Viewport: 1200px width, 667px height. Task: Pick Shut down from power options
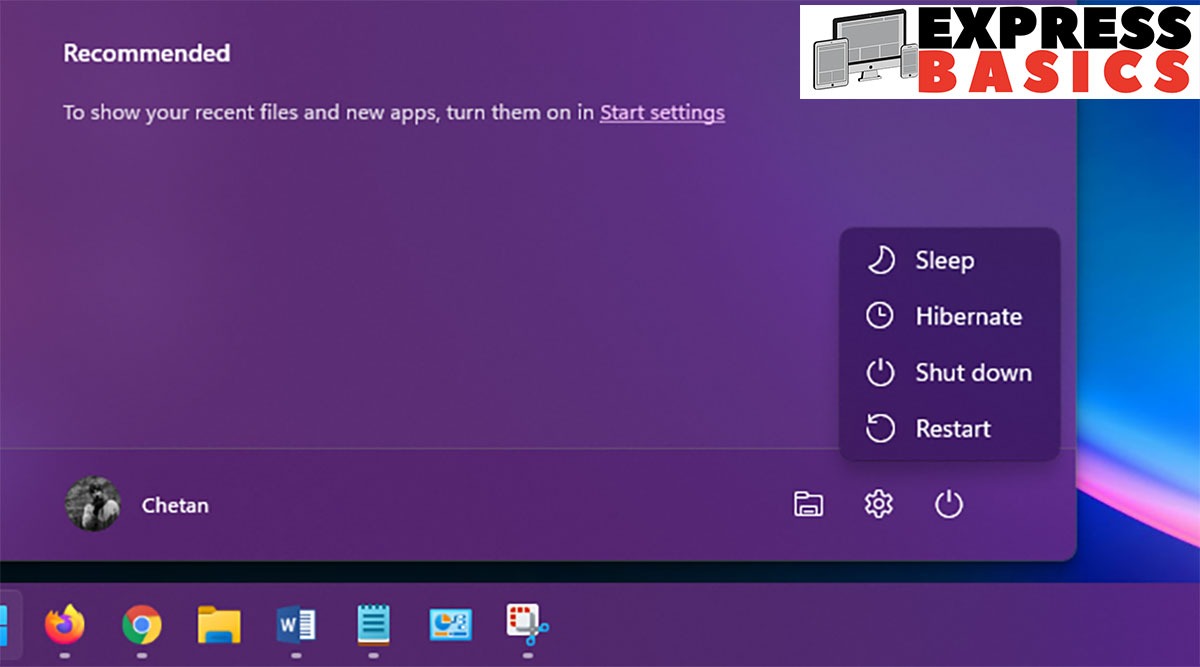tap(973, 373)
